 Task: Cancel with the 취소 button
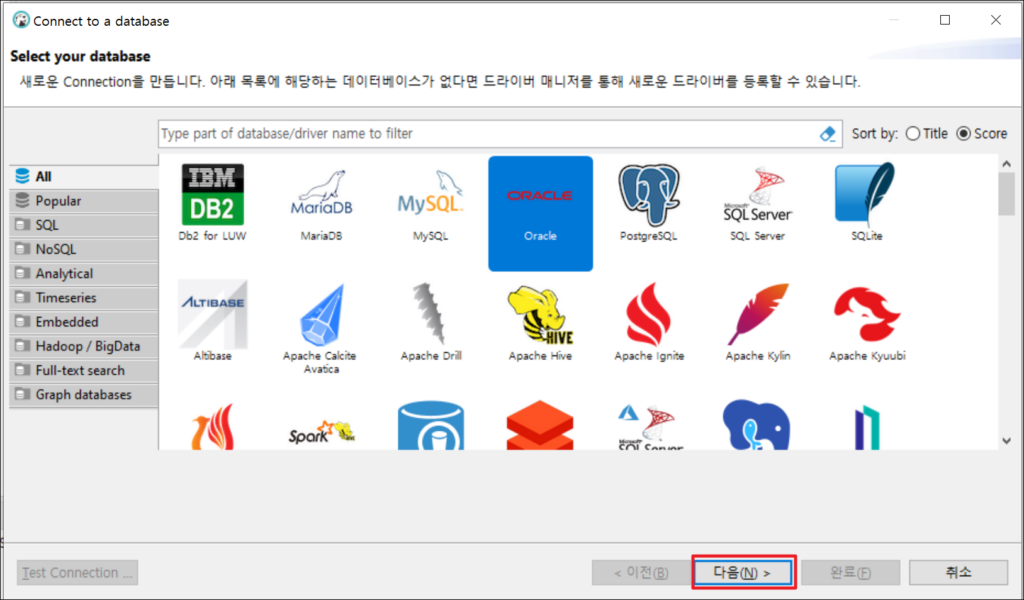(x=958, y=573)
